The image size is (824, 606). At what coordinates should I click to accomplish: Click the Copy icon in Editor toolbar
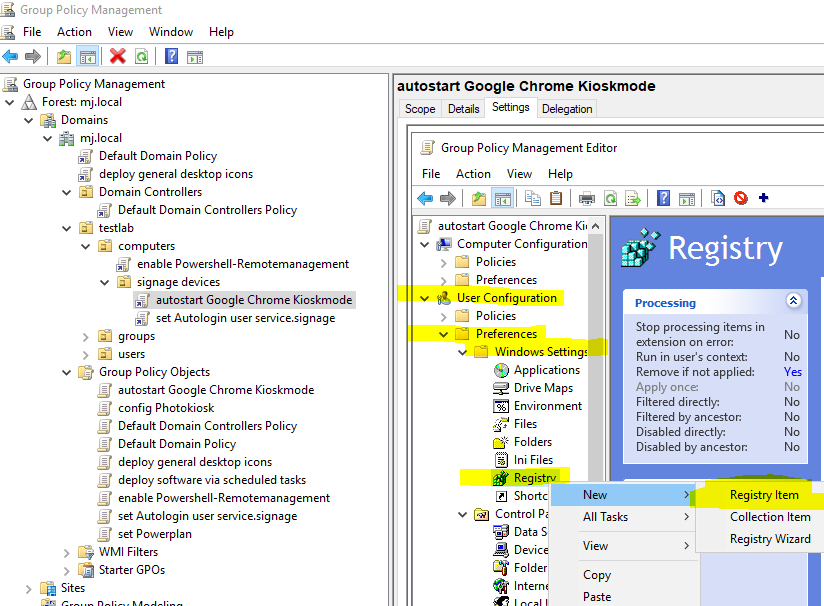(533, 198)
